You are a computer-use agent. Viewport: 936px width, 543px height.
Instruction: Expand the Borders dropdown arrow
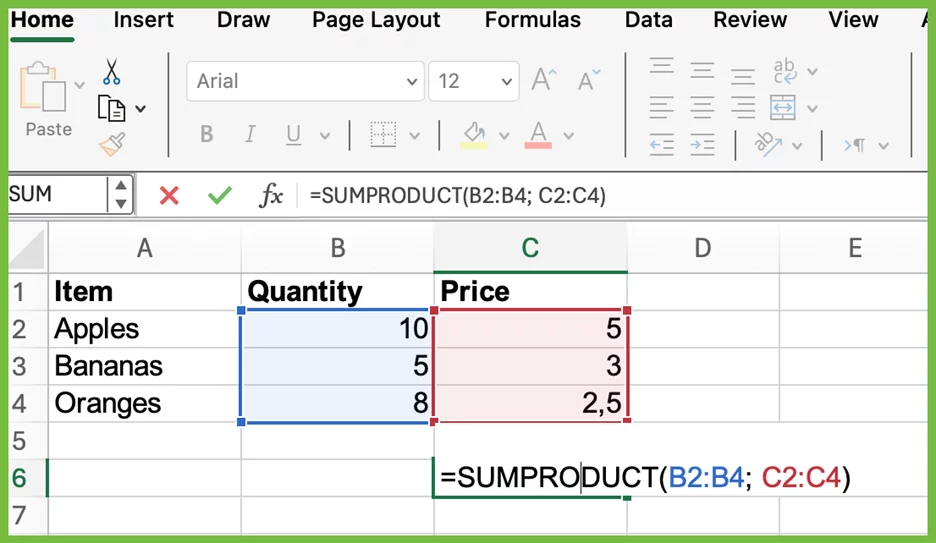[414, 136]
